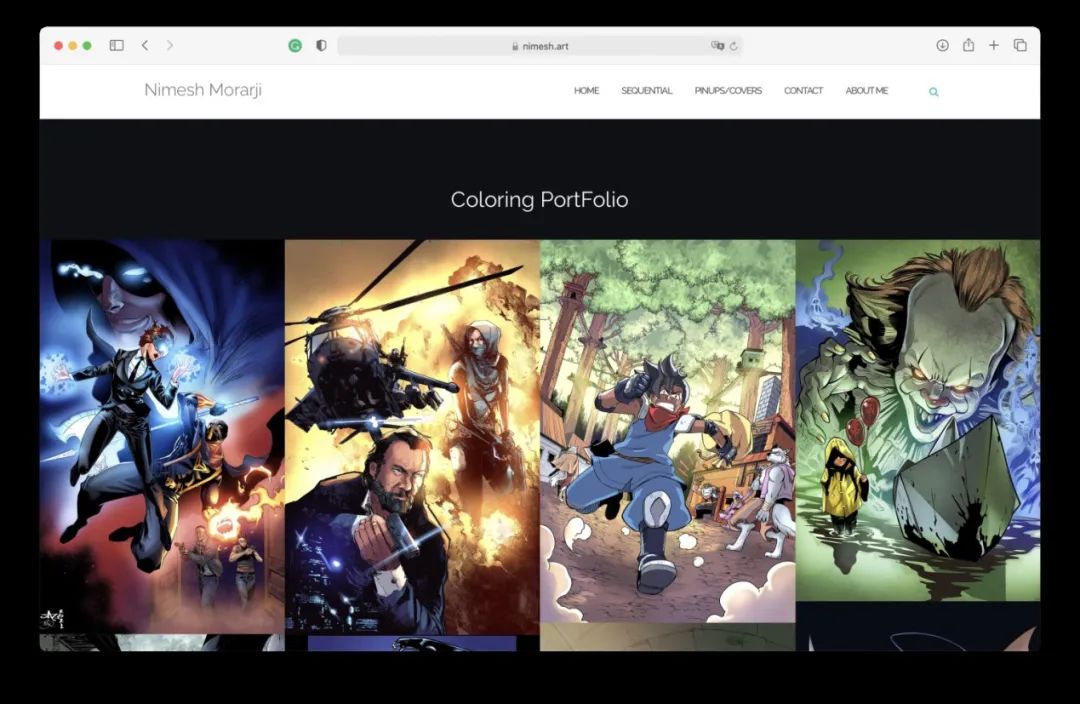1080x704 pixels.
Task: Go back with the back arrow
Action: tap(145, 45)
